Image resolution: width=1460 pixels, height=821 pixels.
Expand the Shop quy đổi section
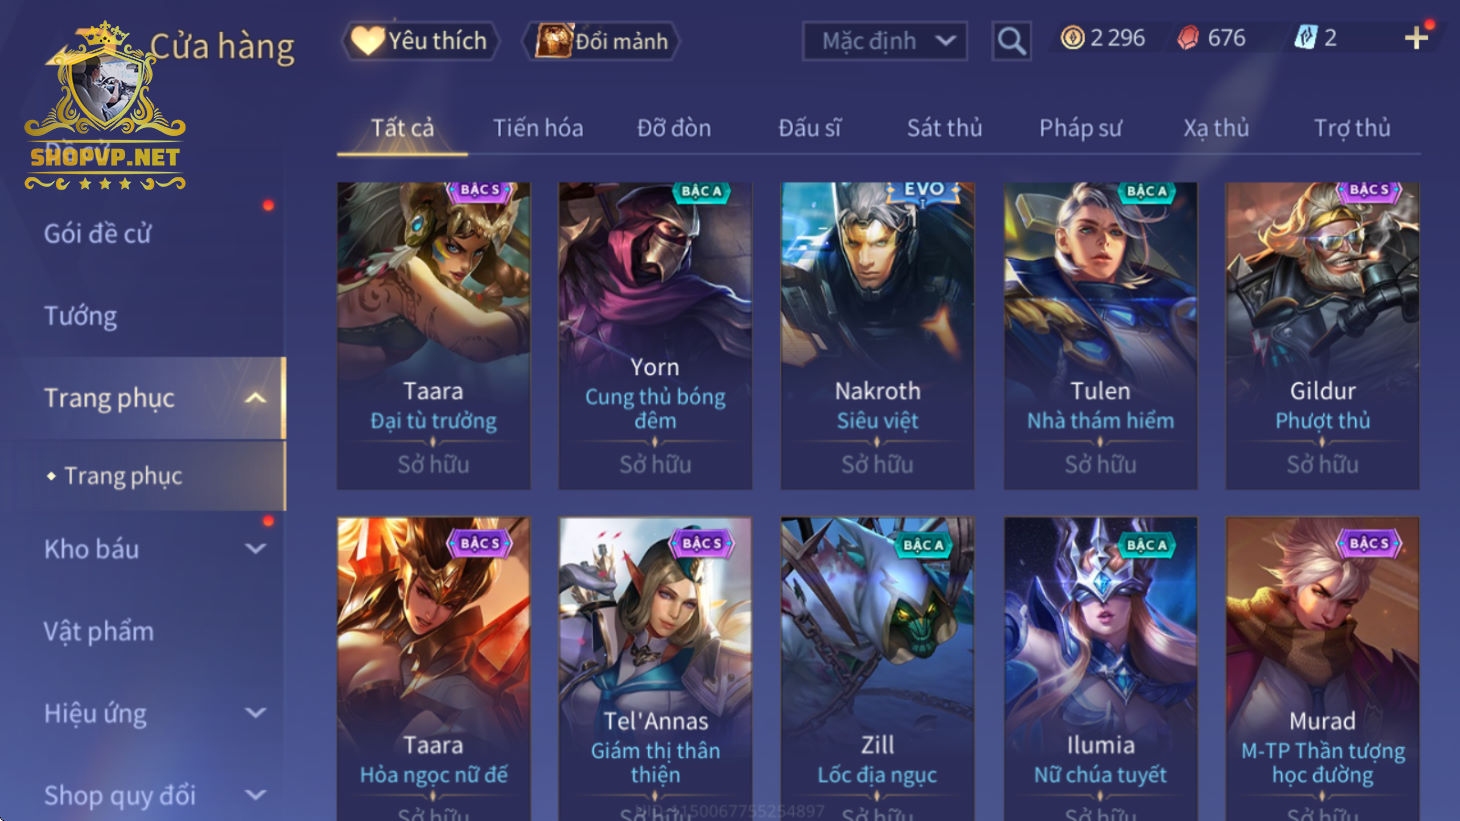click(x=256, y=795)
